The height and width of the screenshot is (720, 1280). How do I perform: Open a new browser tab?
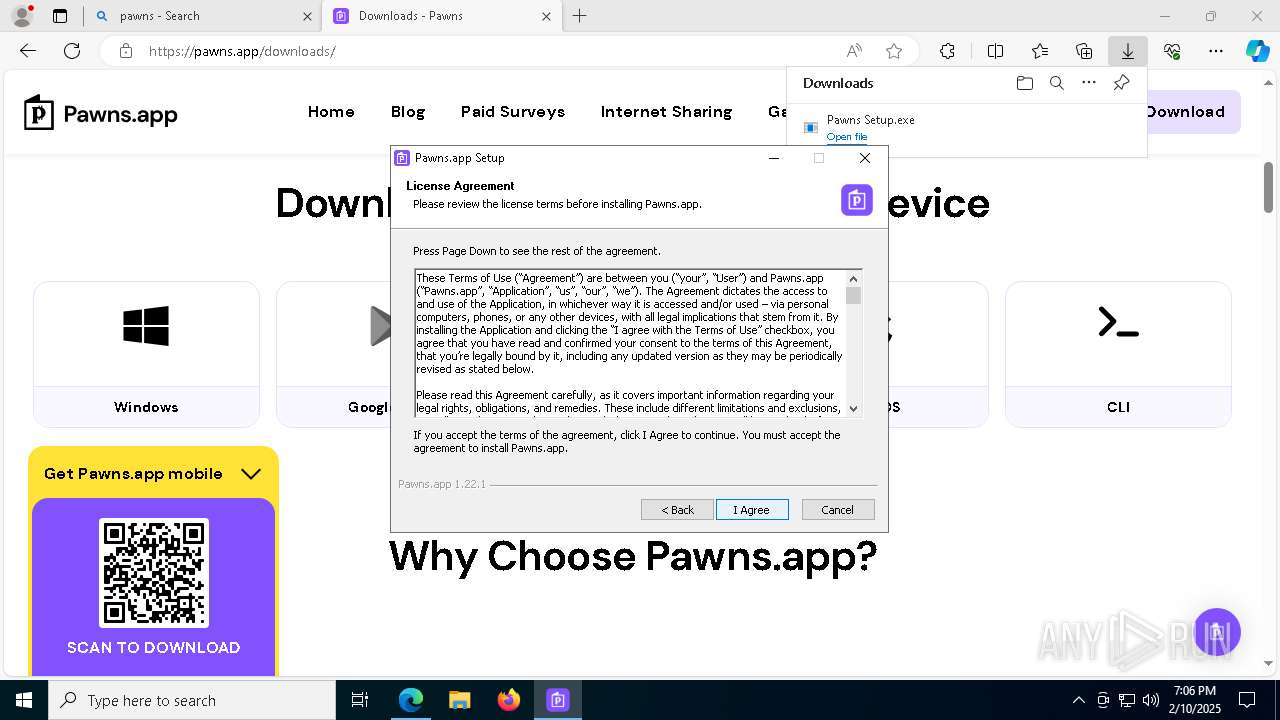pyautogui.click(x=580, y=16)
